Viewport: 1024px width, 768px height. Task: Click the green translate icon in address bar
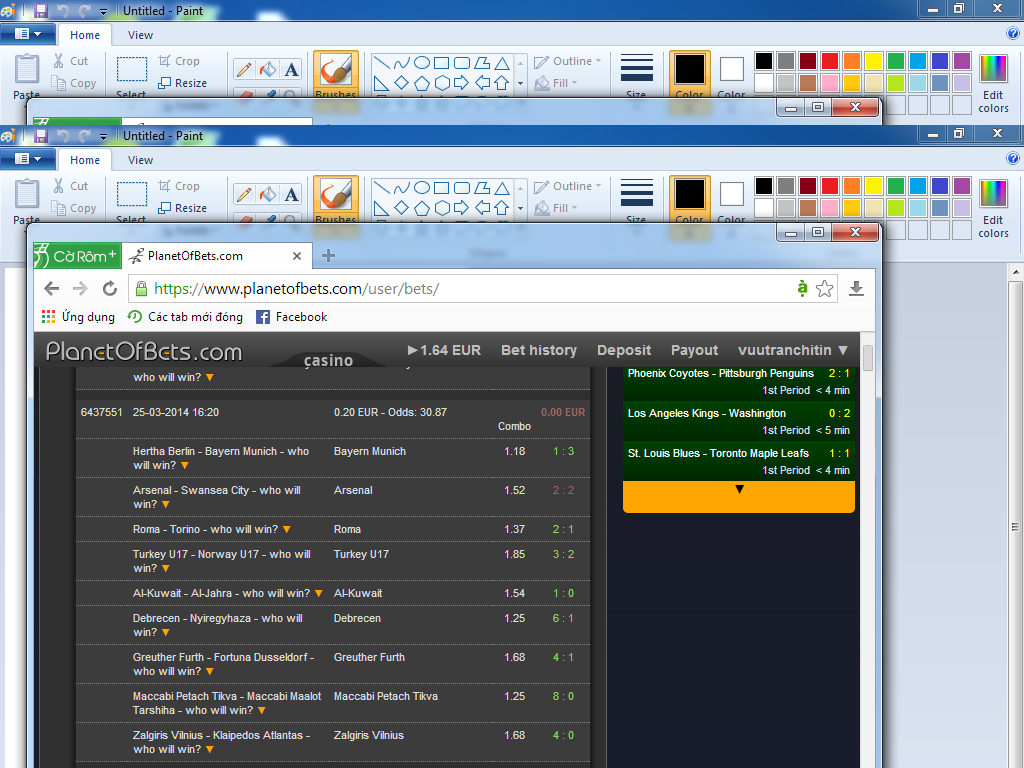coord(803,288)
